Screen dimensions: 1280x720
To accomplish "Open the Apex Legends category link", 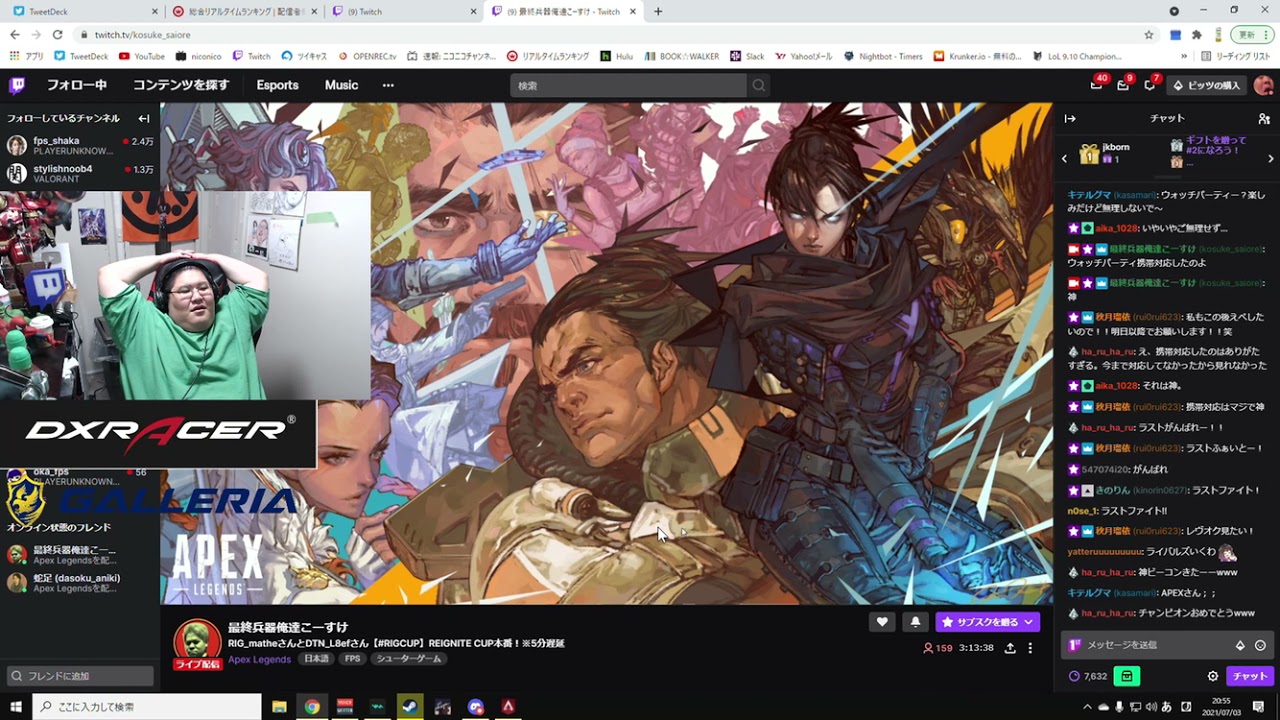I will [x=259, y=660].
